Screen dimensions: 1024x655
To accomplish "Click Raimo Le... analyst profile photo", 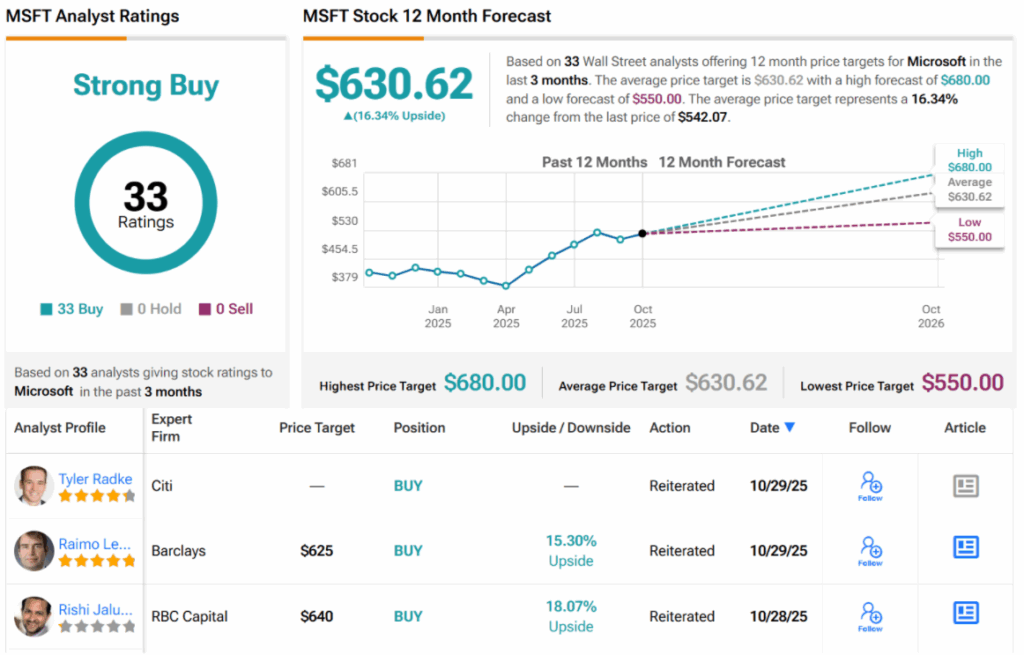I will 34,550.
